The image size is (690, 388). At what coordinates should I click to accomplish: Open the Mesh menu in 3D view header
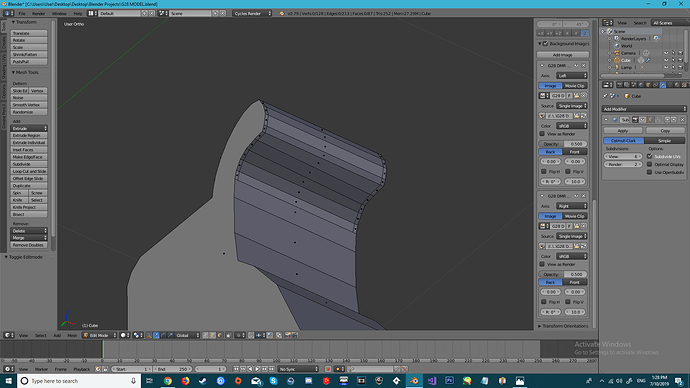click(x=72, y=336)
